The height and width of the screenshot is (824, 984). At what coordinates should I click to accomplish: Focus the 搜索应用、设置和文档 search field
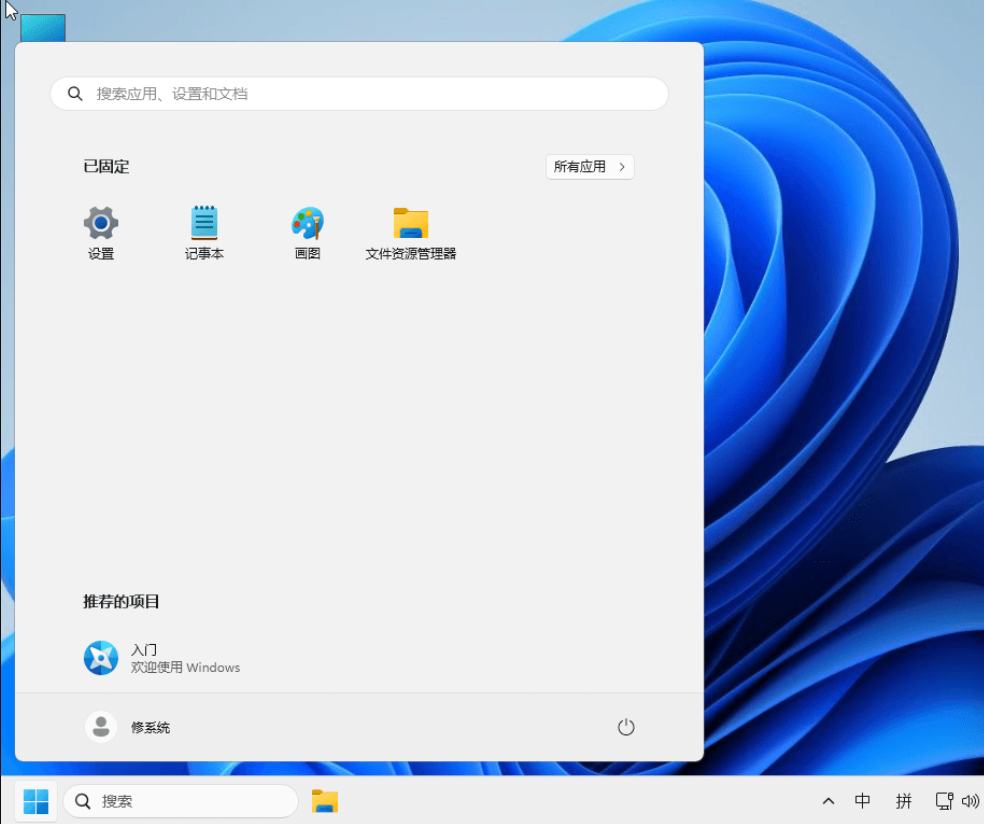click(x=359, y=94)
